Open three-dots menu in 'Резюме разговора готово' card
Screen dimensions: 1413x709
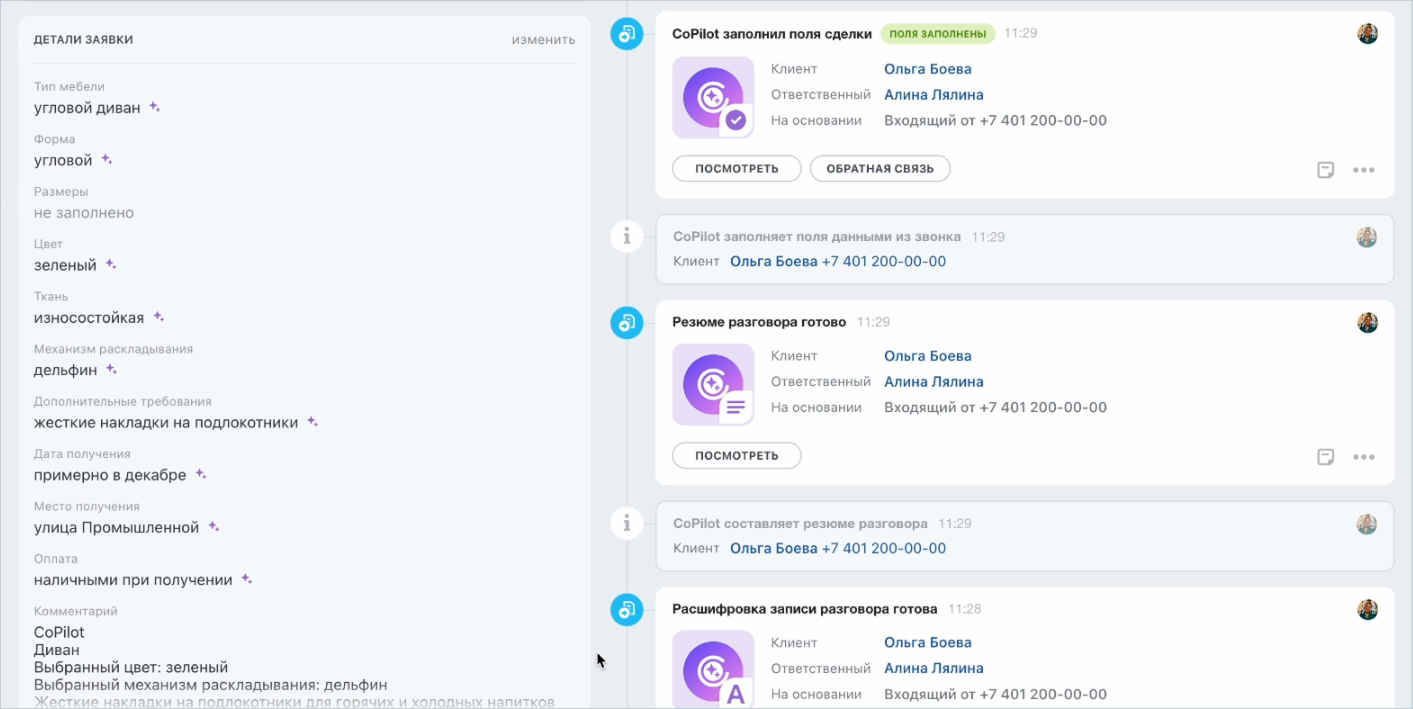(1364, 457)
